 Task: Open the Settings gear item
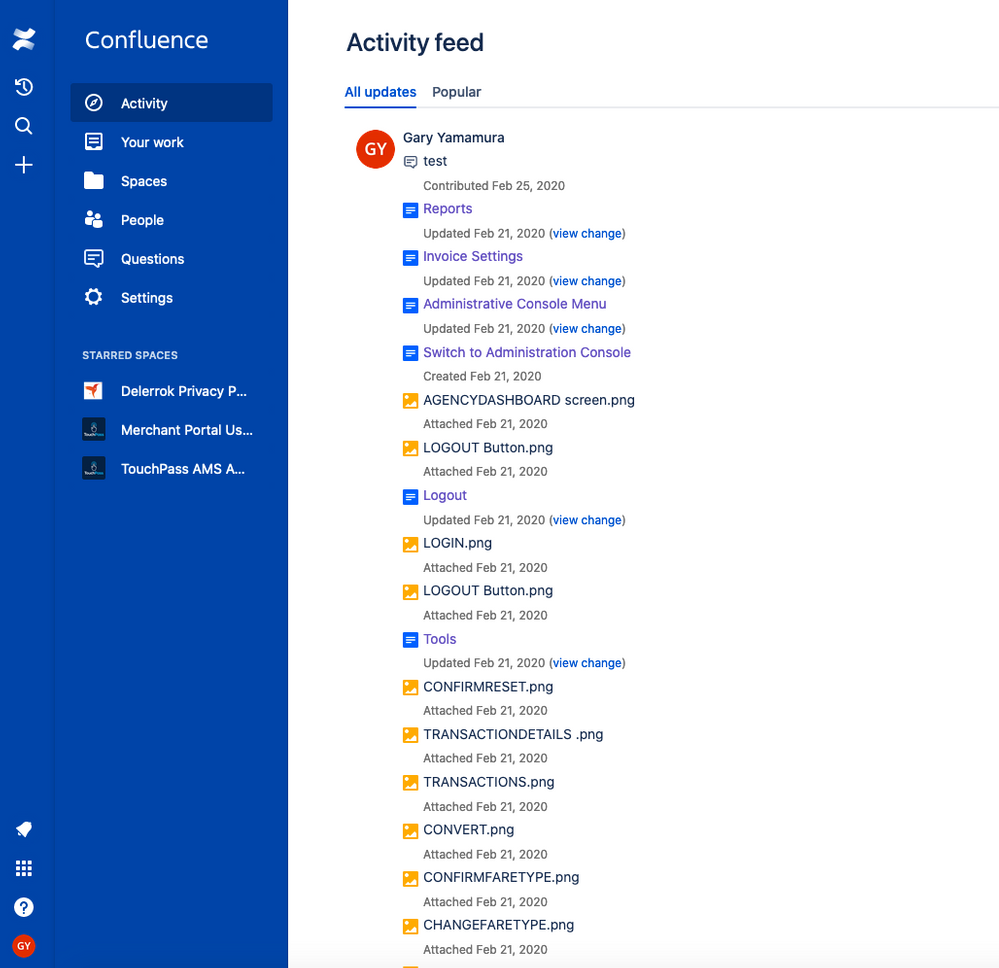tap(171, 298)
